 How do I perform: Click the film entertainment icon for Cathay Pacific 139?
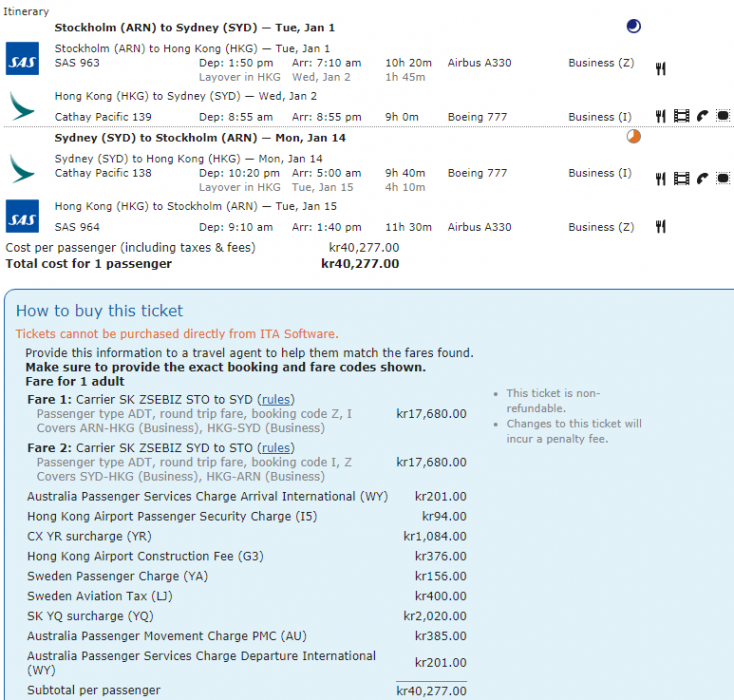pos(682,117)
